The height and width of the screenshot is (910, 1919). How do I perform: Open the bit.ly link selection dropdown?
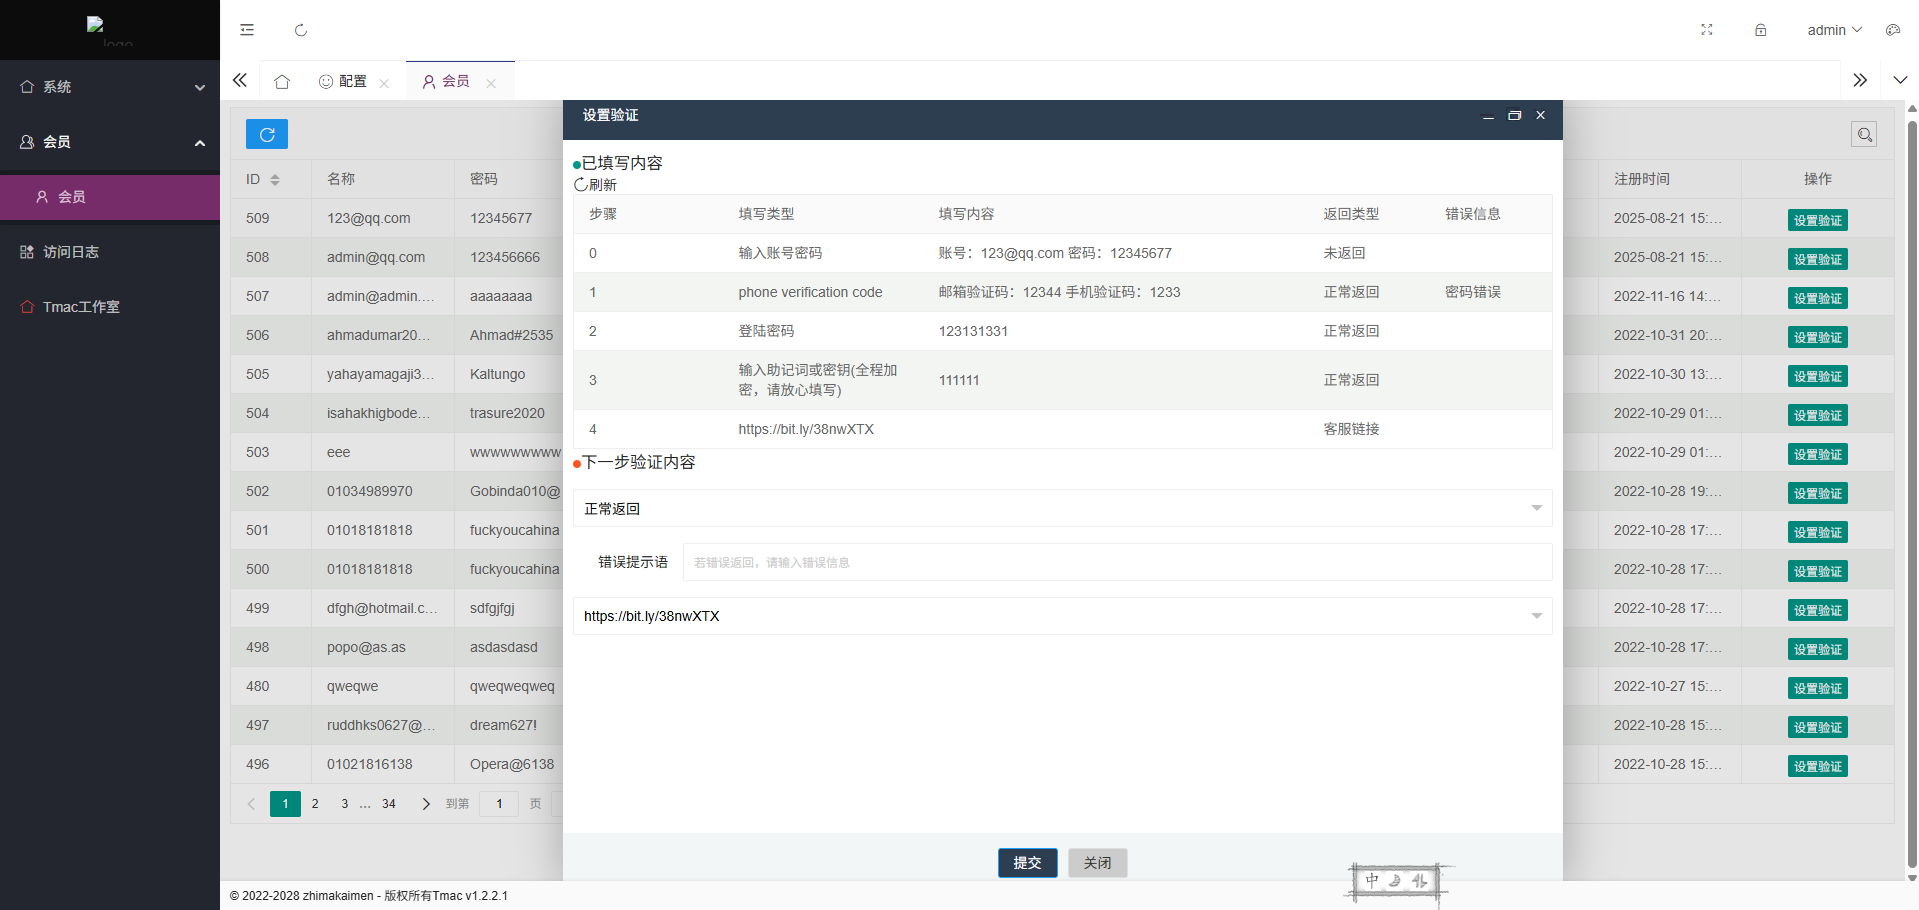point(1062,616)
